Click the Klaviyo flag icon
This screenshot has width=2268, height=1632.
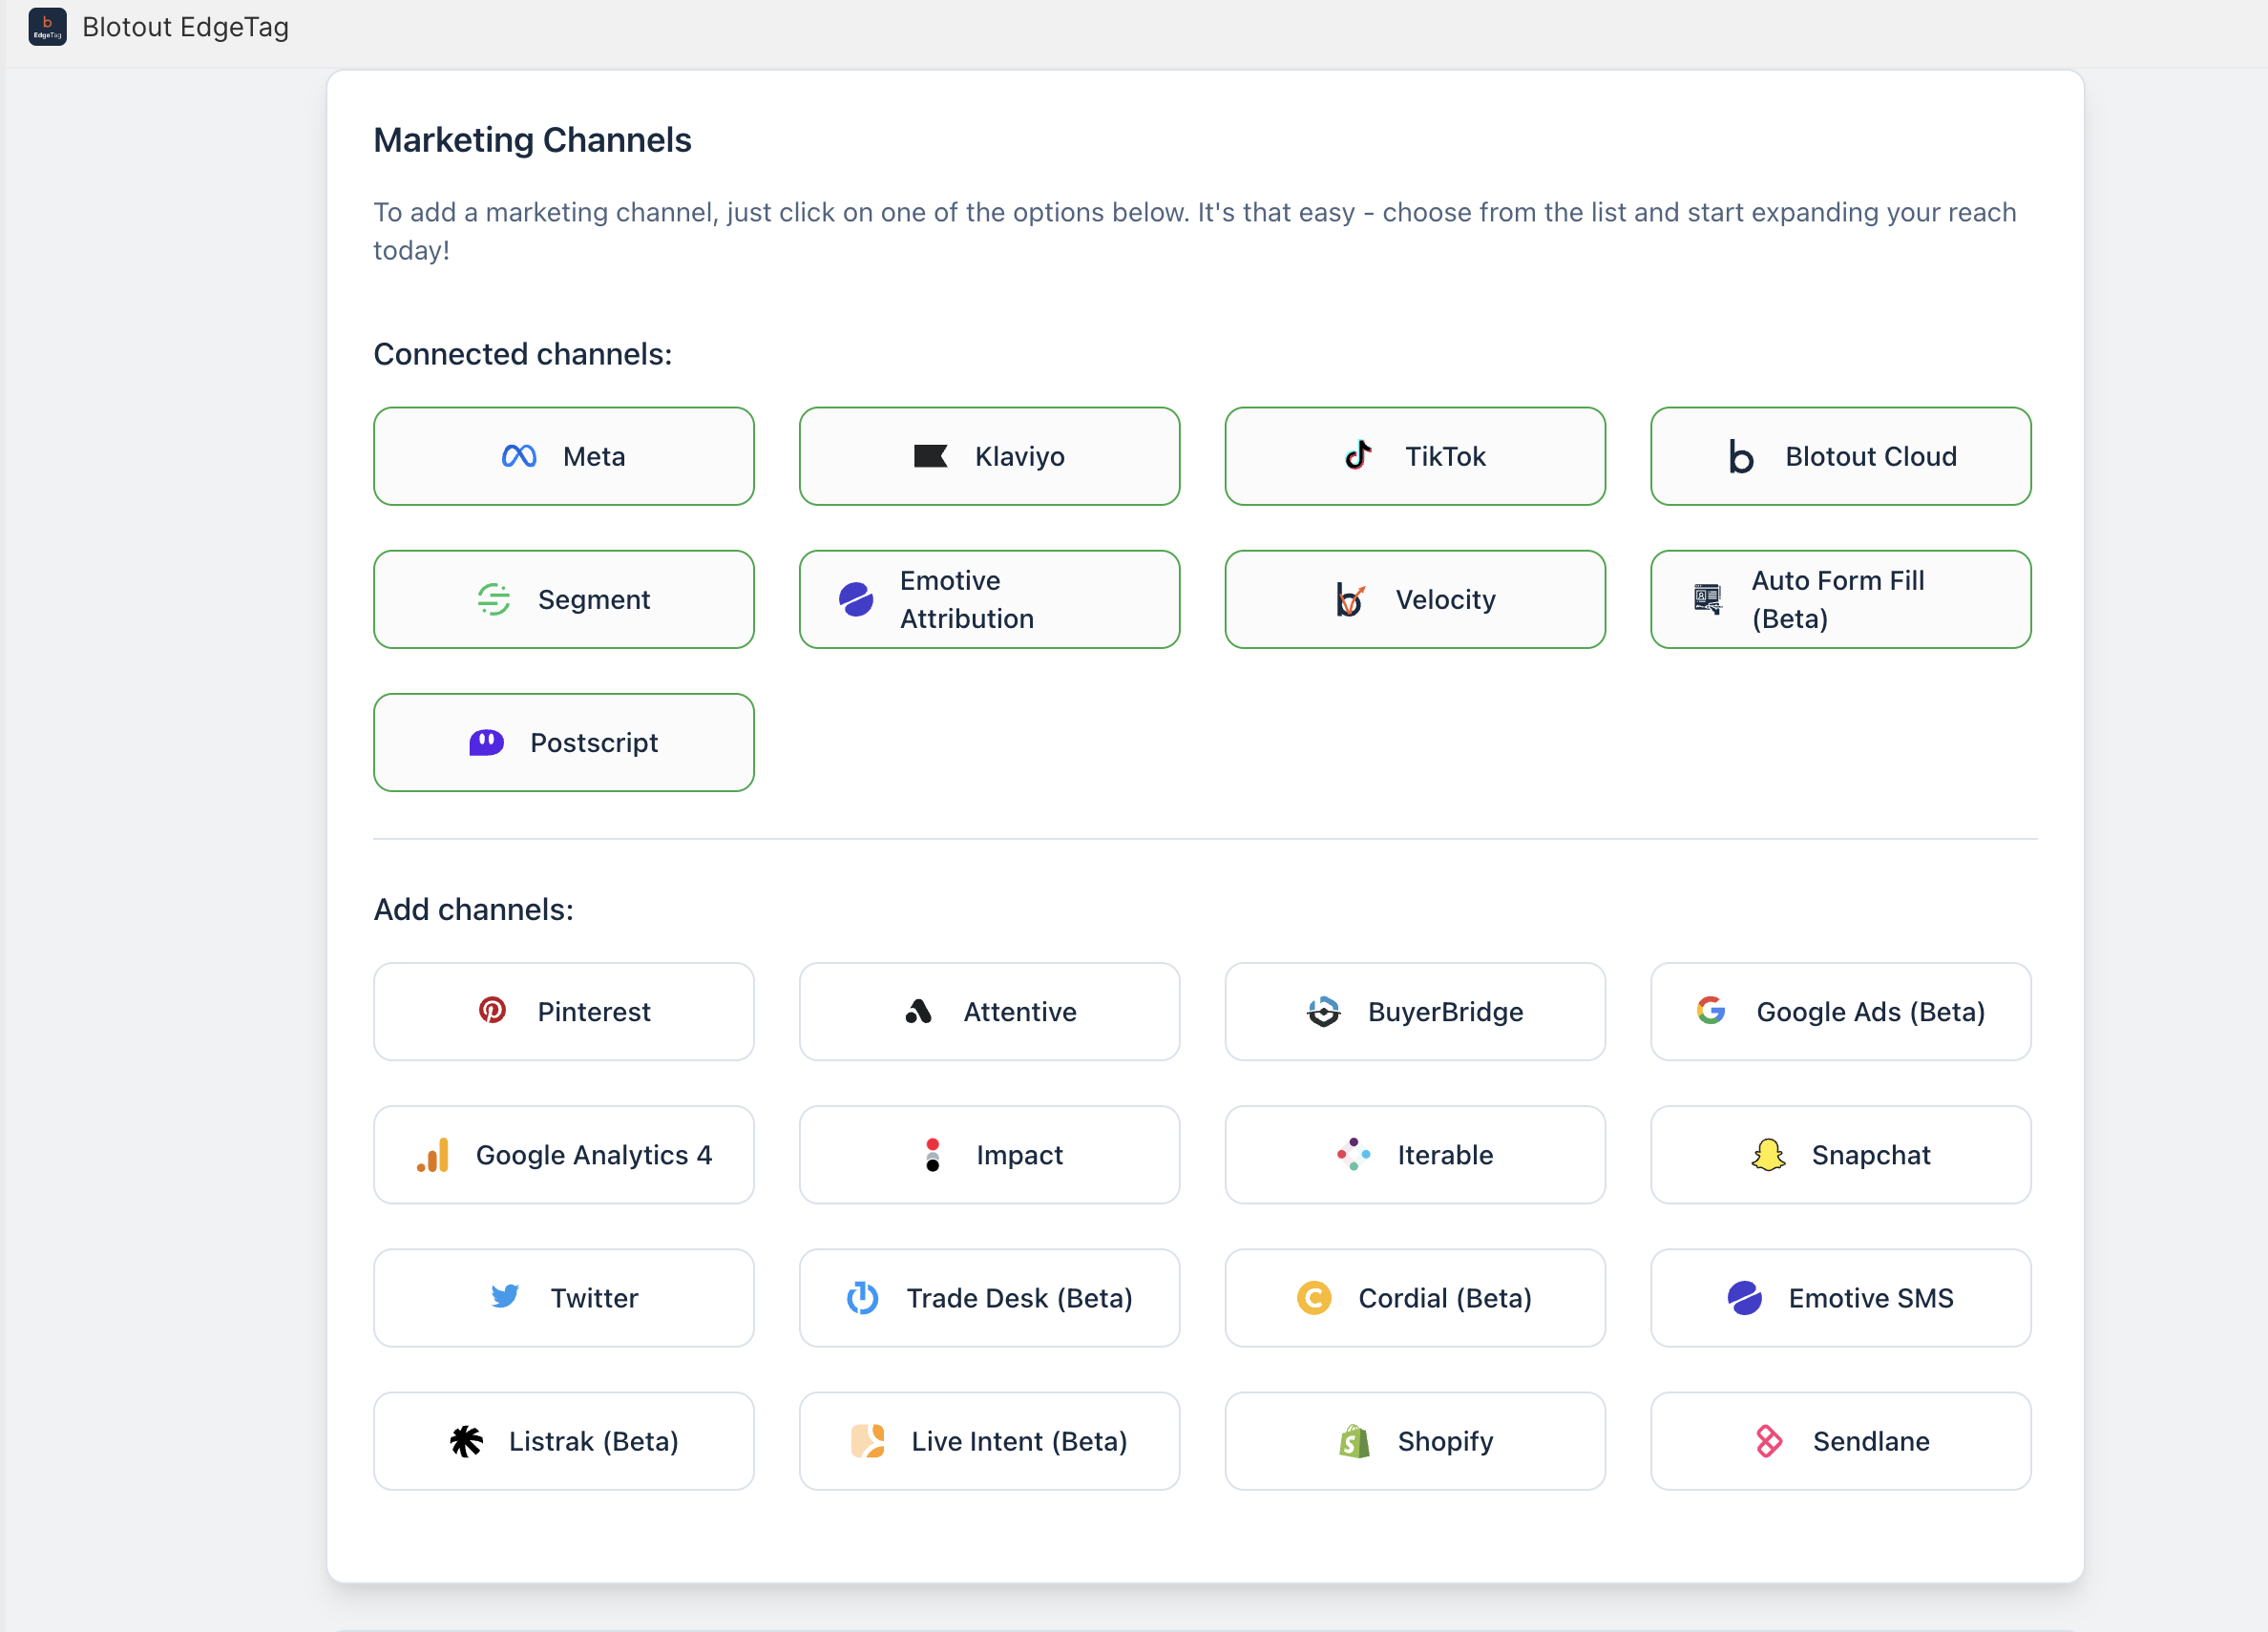(930, 457)
